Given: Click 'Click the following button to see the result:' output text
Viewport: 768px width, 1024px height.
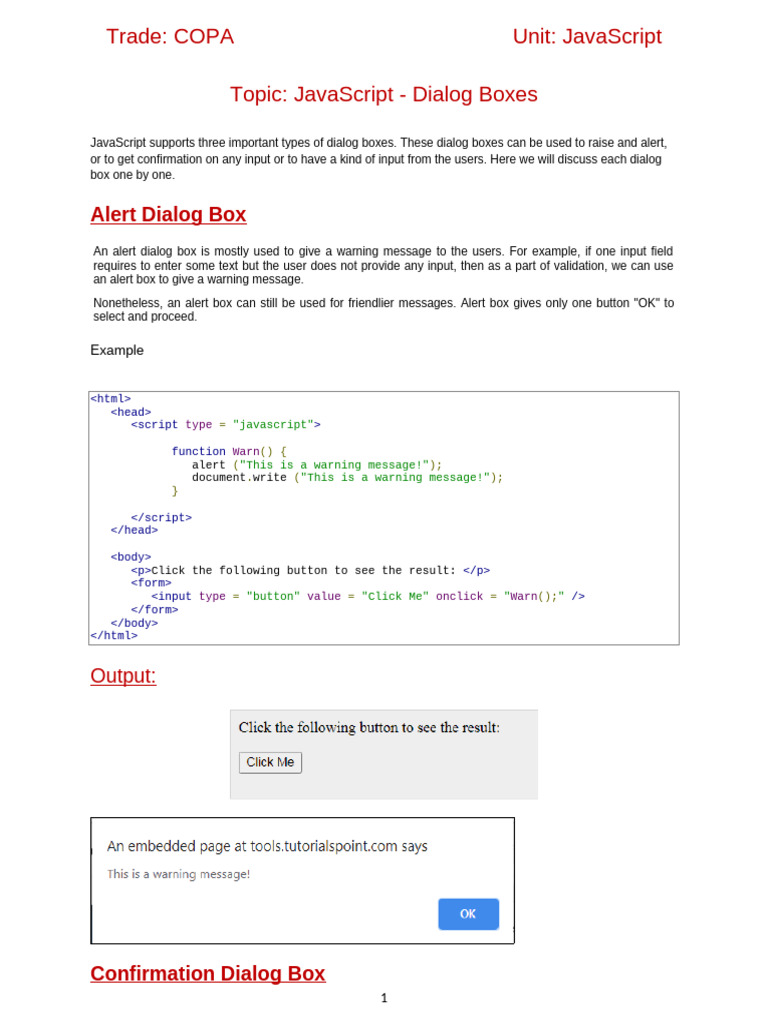Looking at the screenshot, I should tap(369, 728).
